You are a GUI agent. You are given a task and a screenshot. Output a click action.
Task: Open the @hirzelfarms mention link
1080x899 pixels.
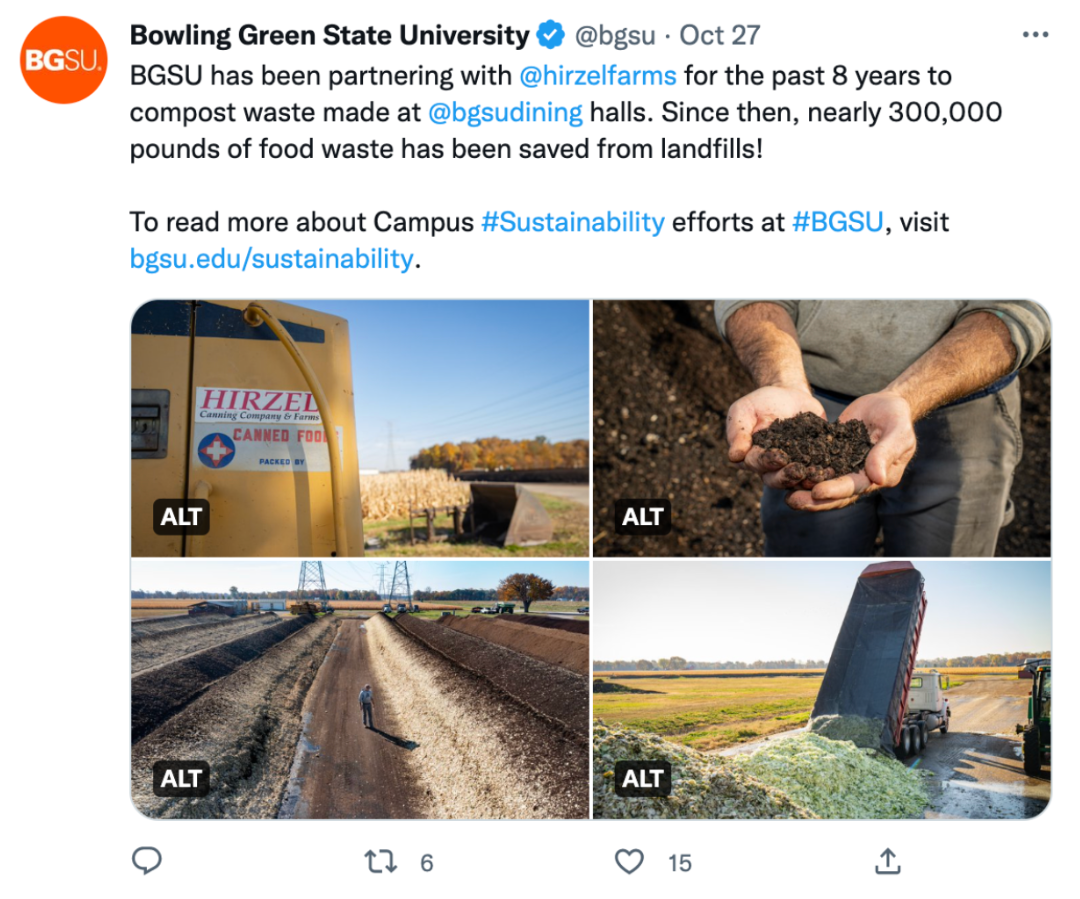(598, 75)
